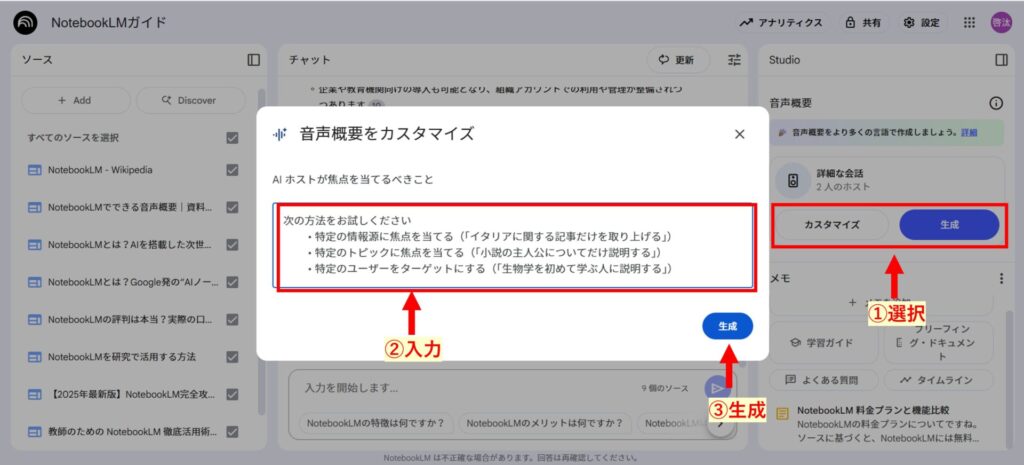Image resolution: width=1024 pixels, height=465 pixels.
Task: Uncheck NotebookLMとは？AIを搭載した次世 source
Action: (x=232, y=245)
